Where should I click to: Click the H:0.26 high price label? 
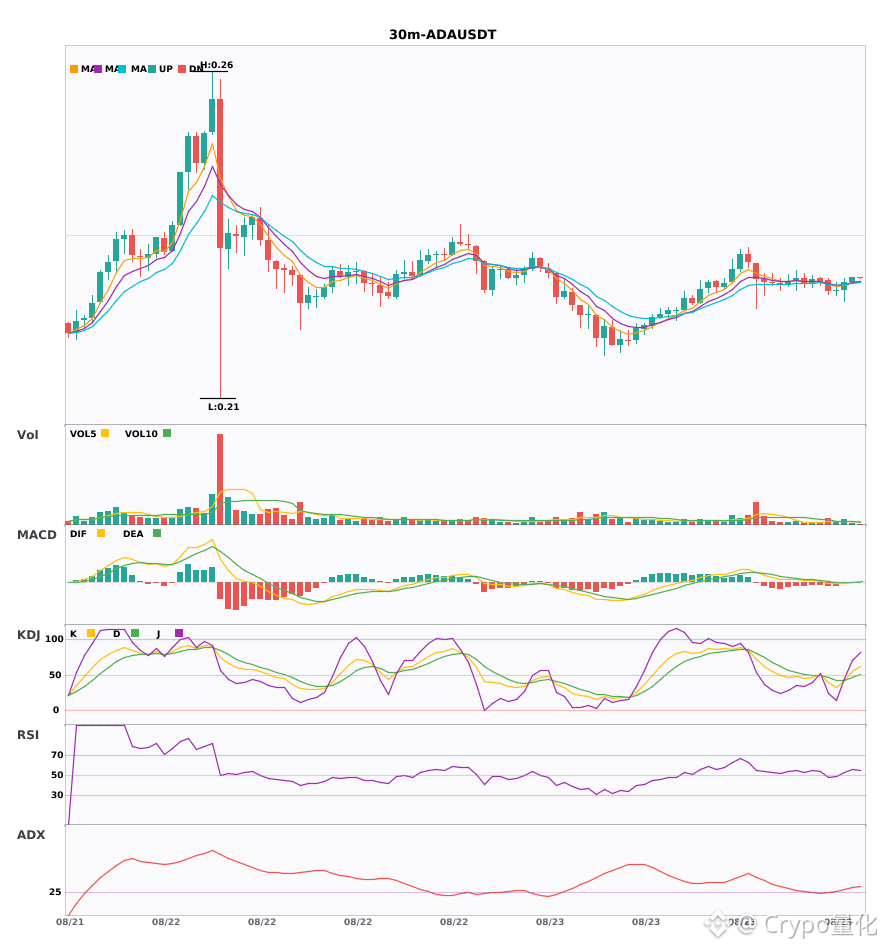pyautogui.click(x=217, y=65)
